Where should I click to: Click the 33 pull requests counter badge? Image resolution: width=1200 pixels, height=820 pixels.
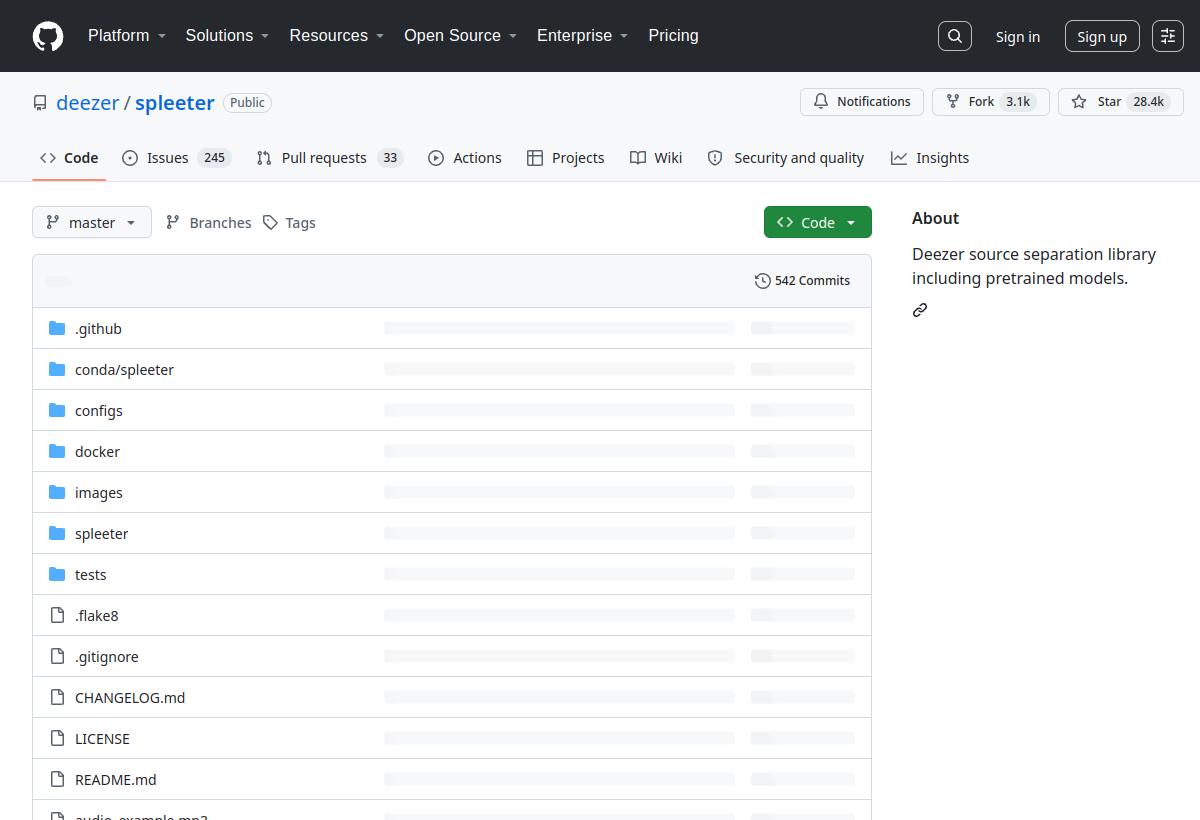390,158
